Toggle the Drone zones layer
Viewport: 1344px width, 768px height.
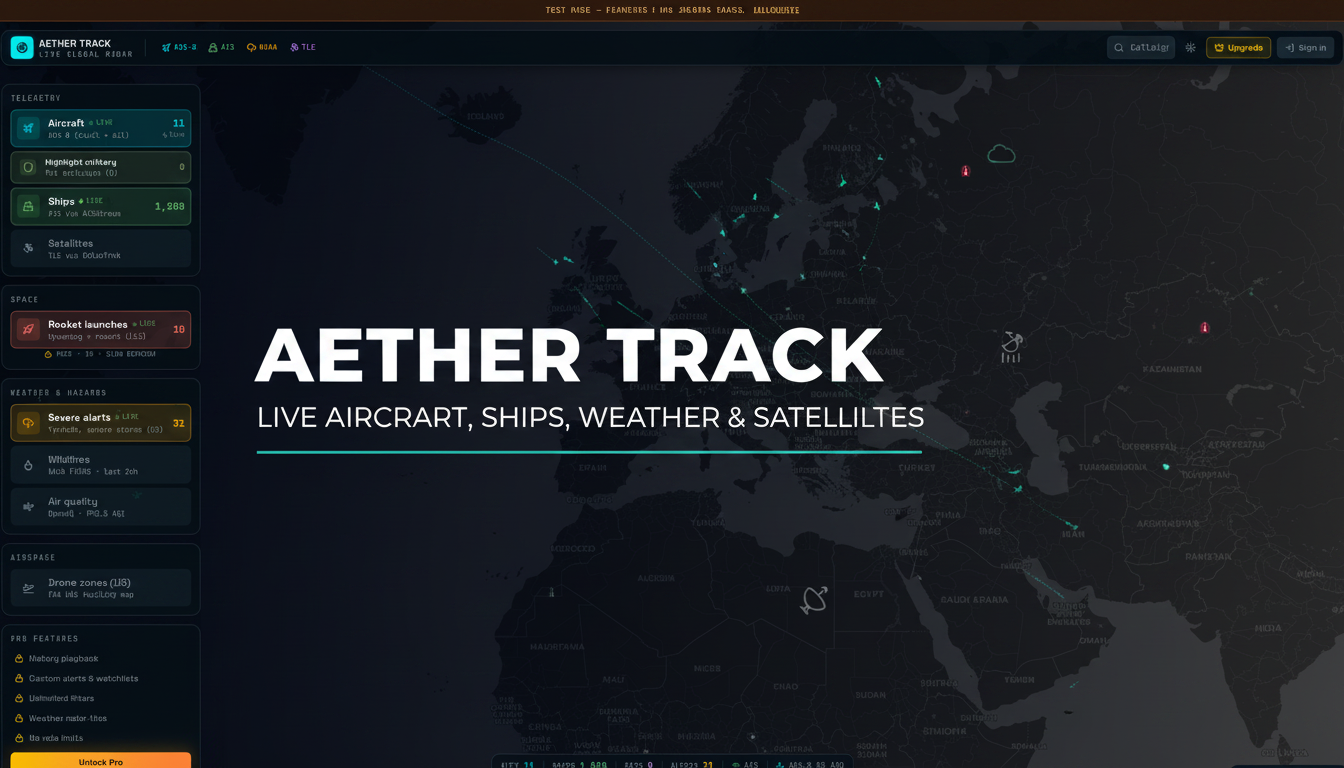pos(101,588)
